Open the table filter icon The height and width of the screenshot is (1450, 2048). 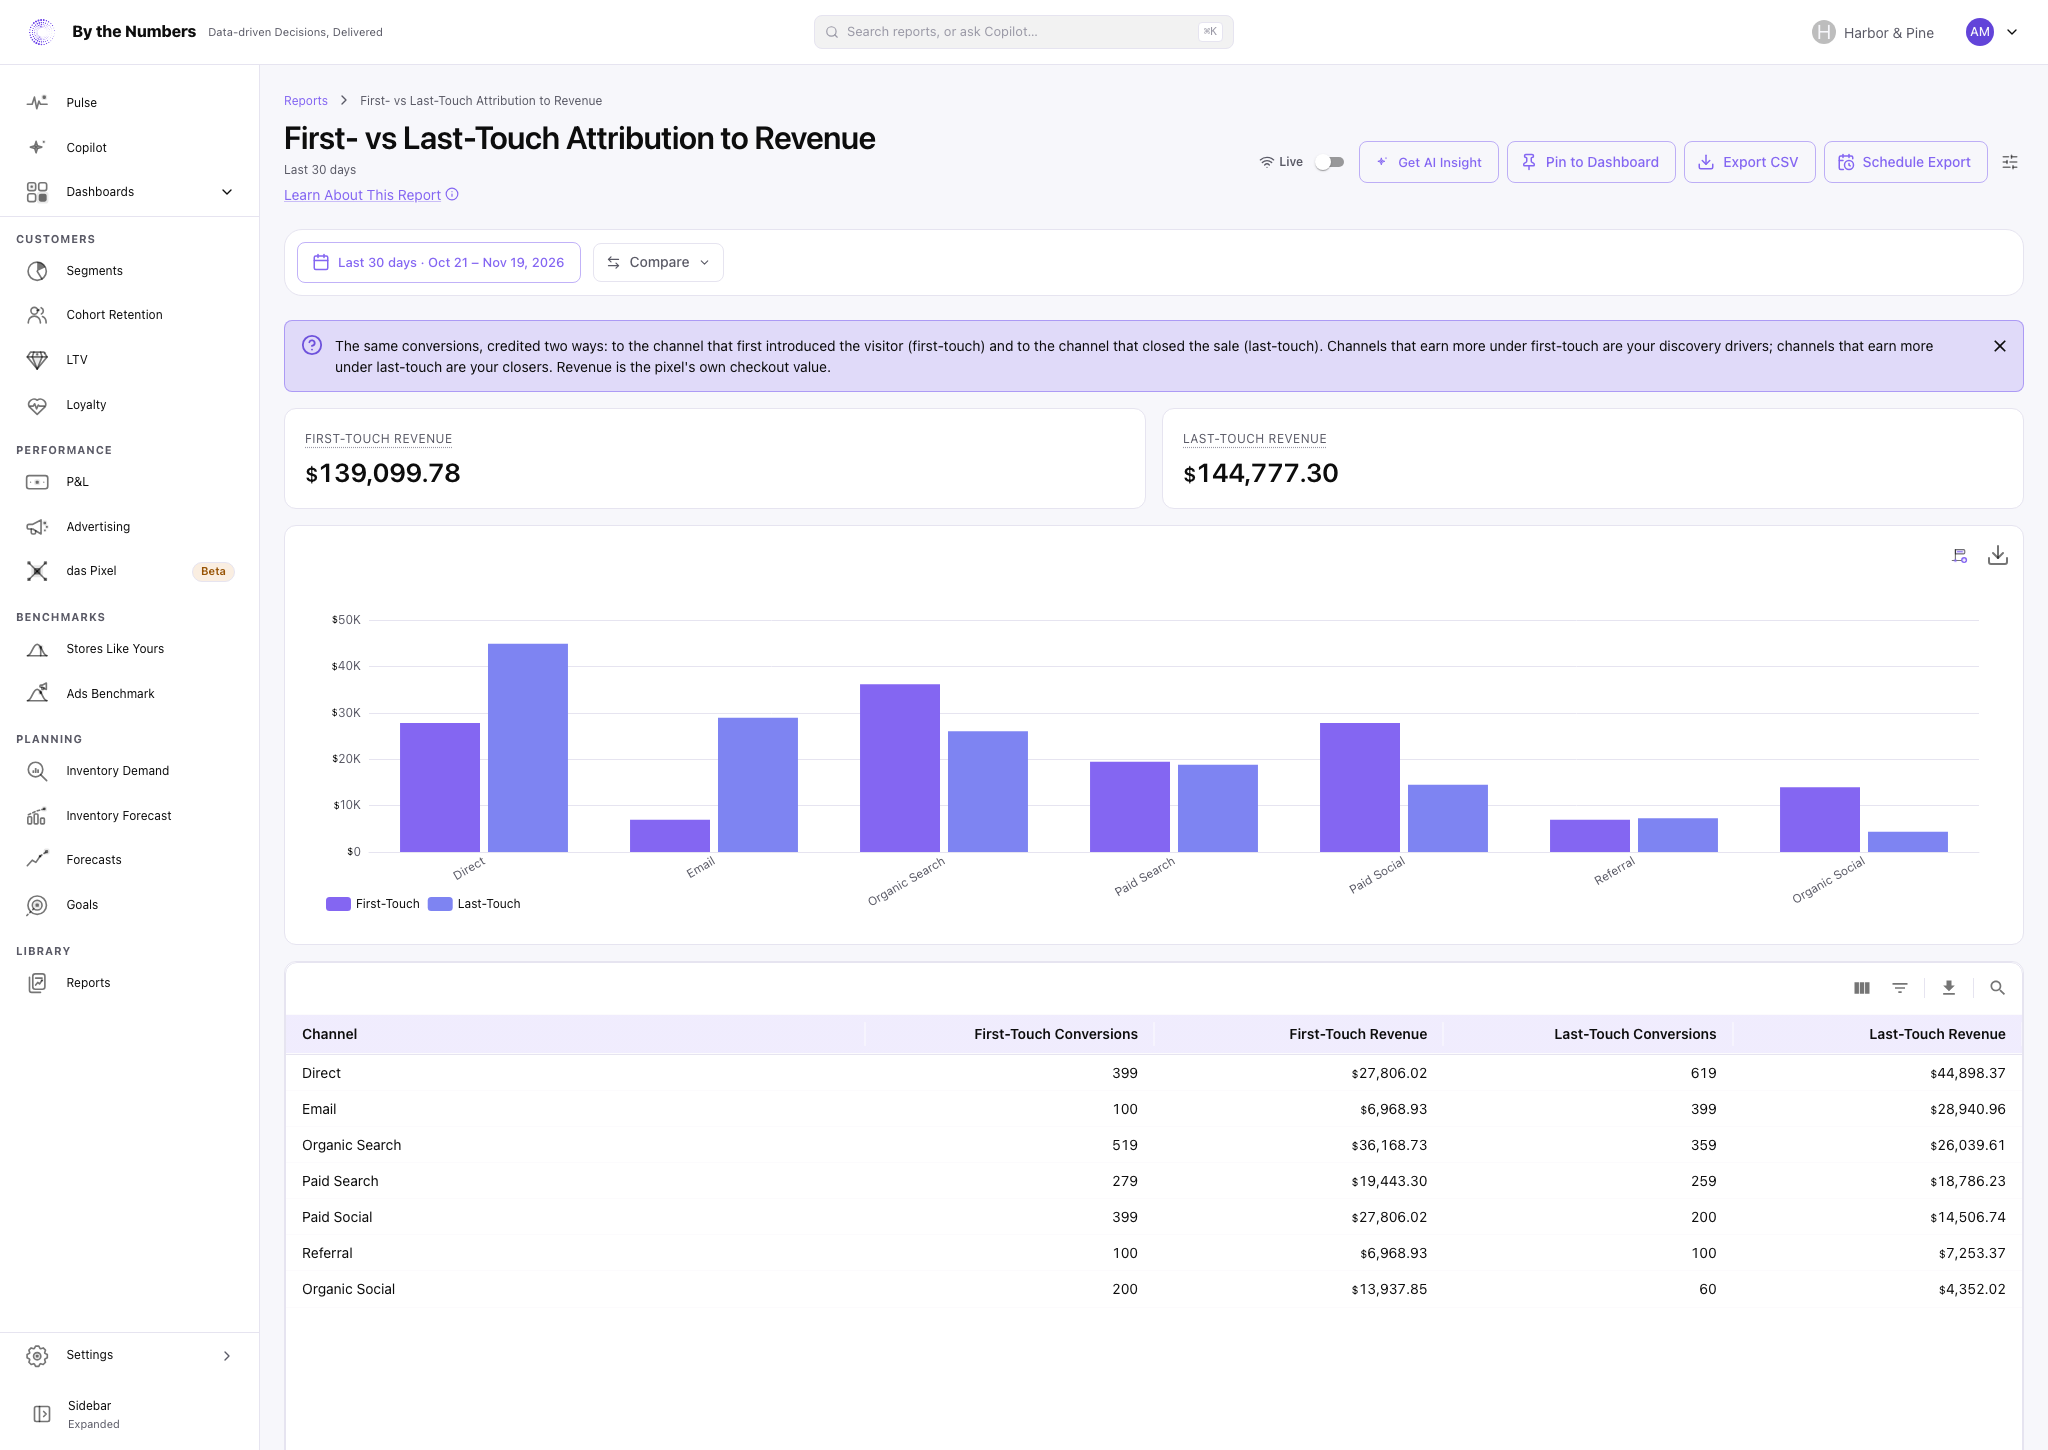1900,988
